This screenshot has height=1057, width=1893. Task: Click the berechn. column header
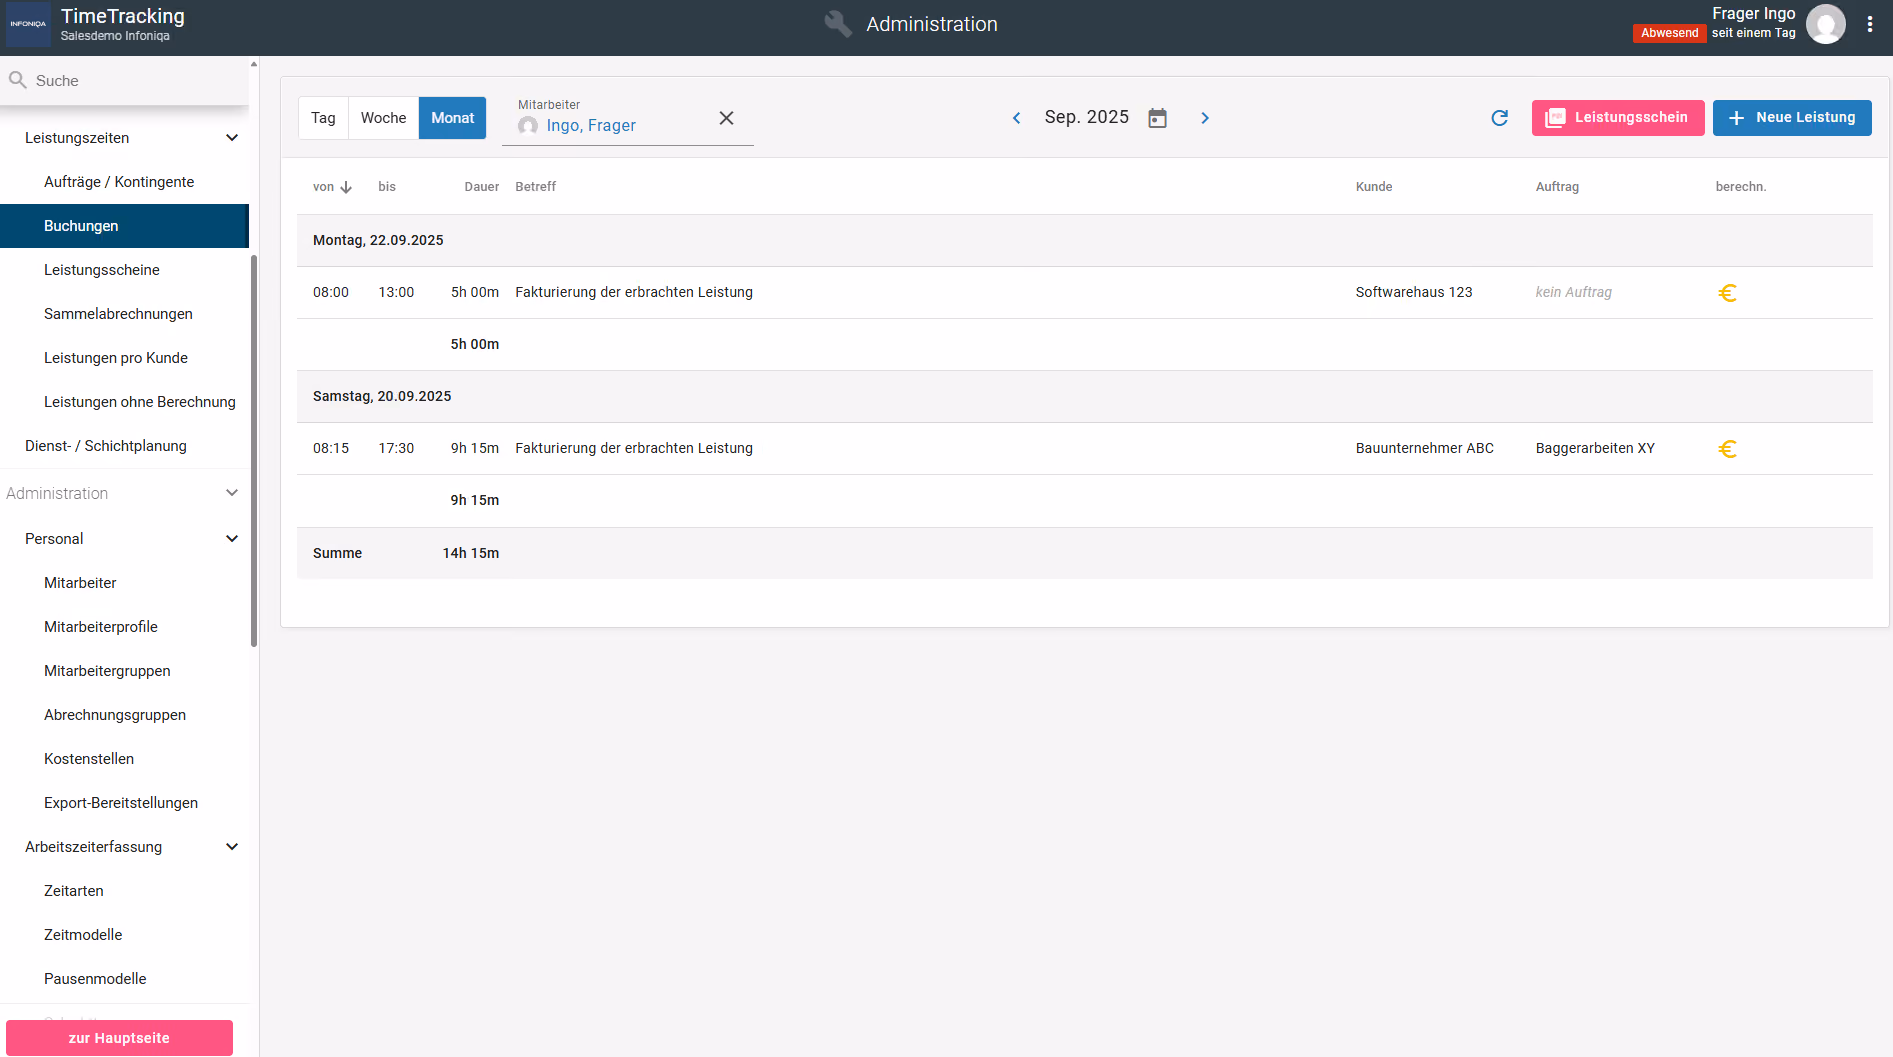[1741, 187]
